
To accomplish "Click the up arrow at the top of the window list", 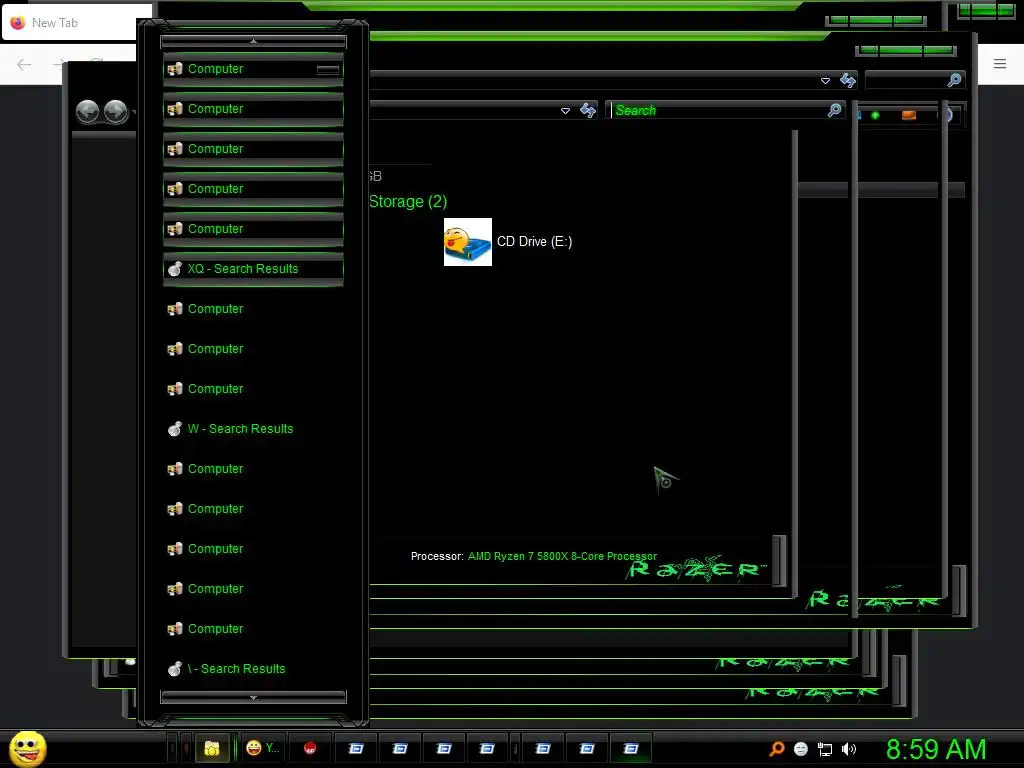I will 253,42.
